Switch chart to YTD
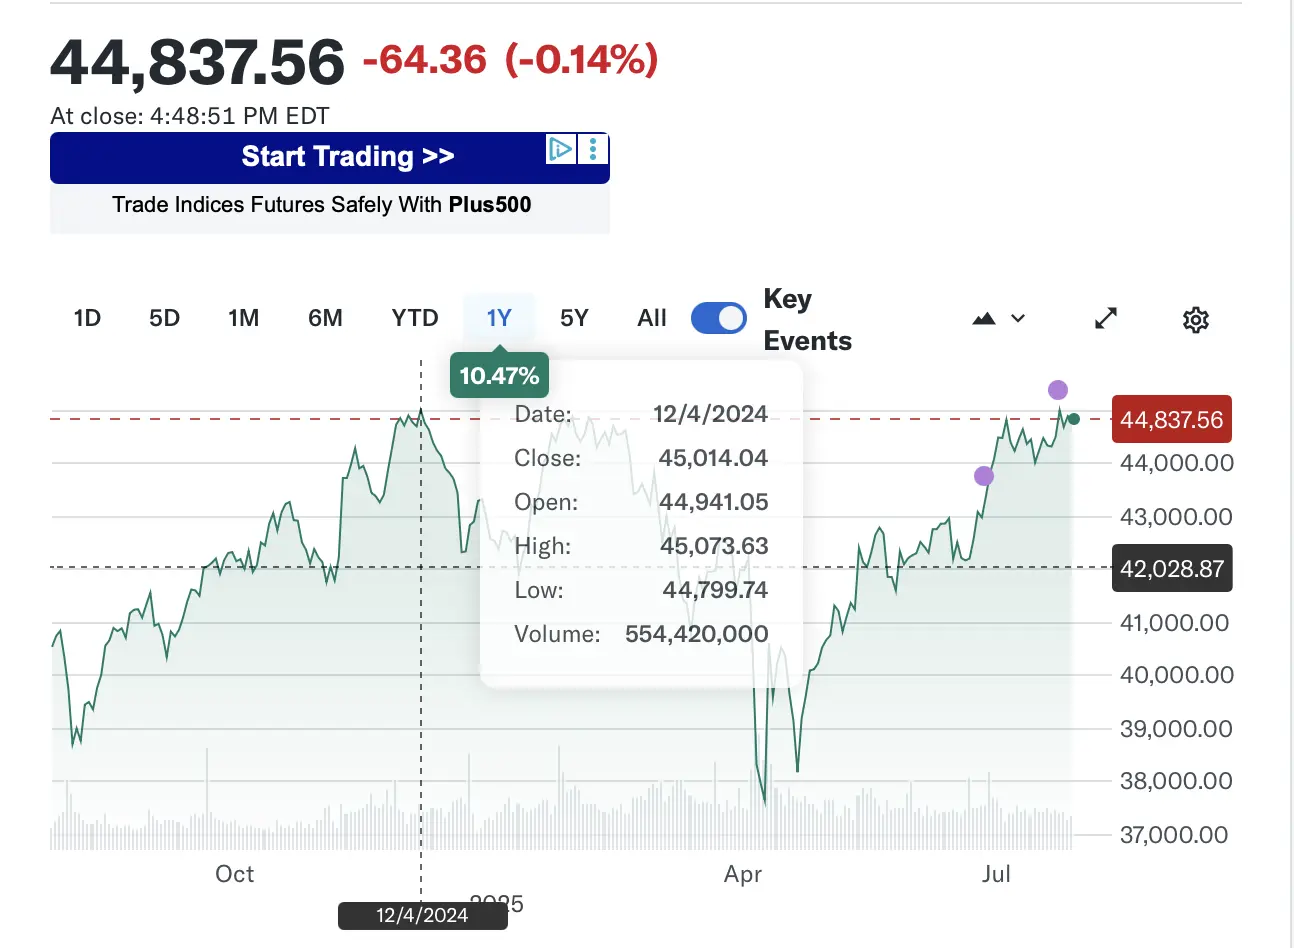This screenshot has height=948, width=1294. (x=415, y=318)
